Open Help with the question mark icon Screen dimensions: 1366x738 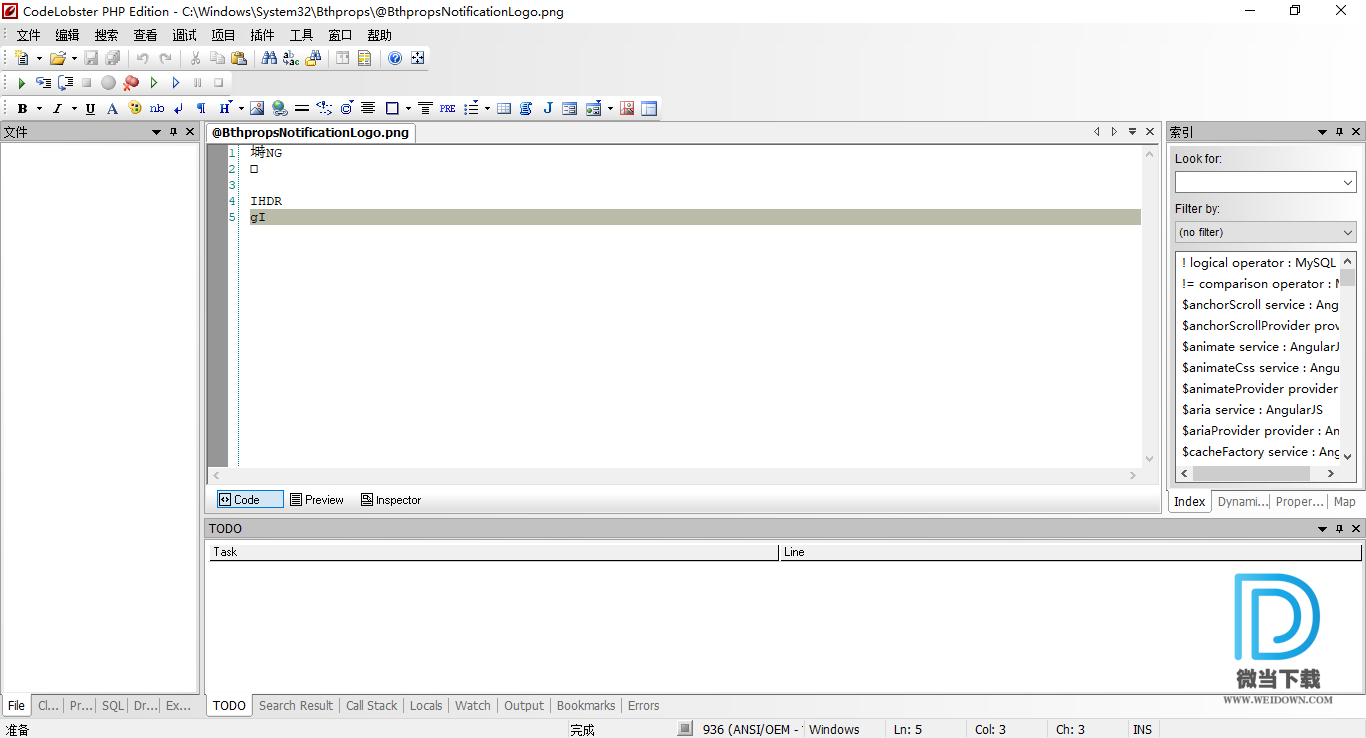pos(395,58)
